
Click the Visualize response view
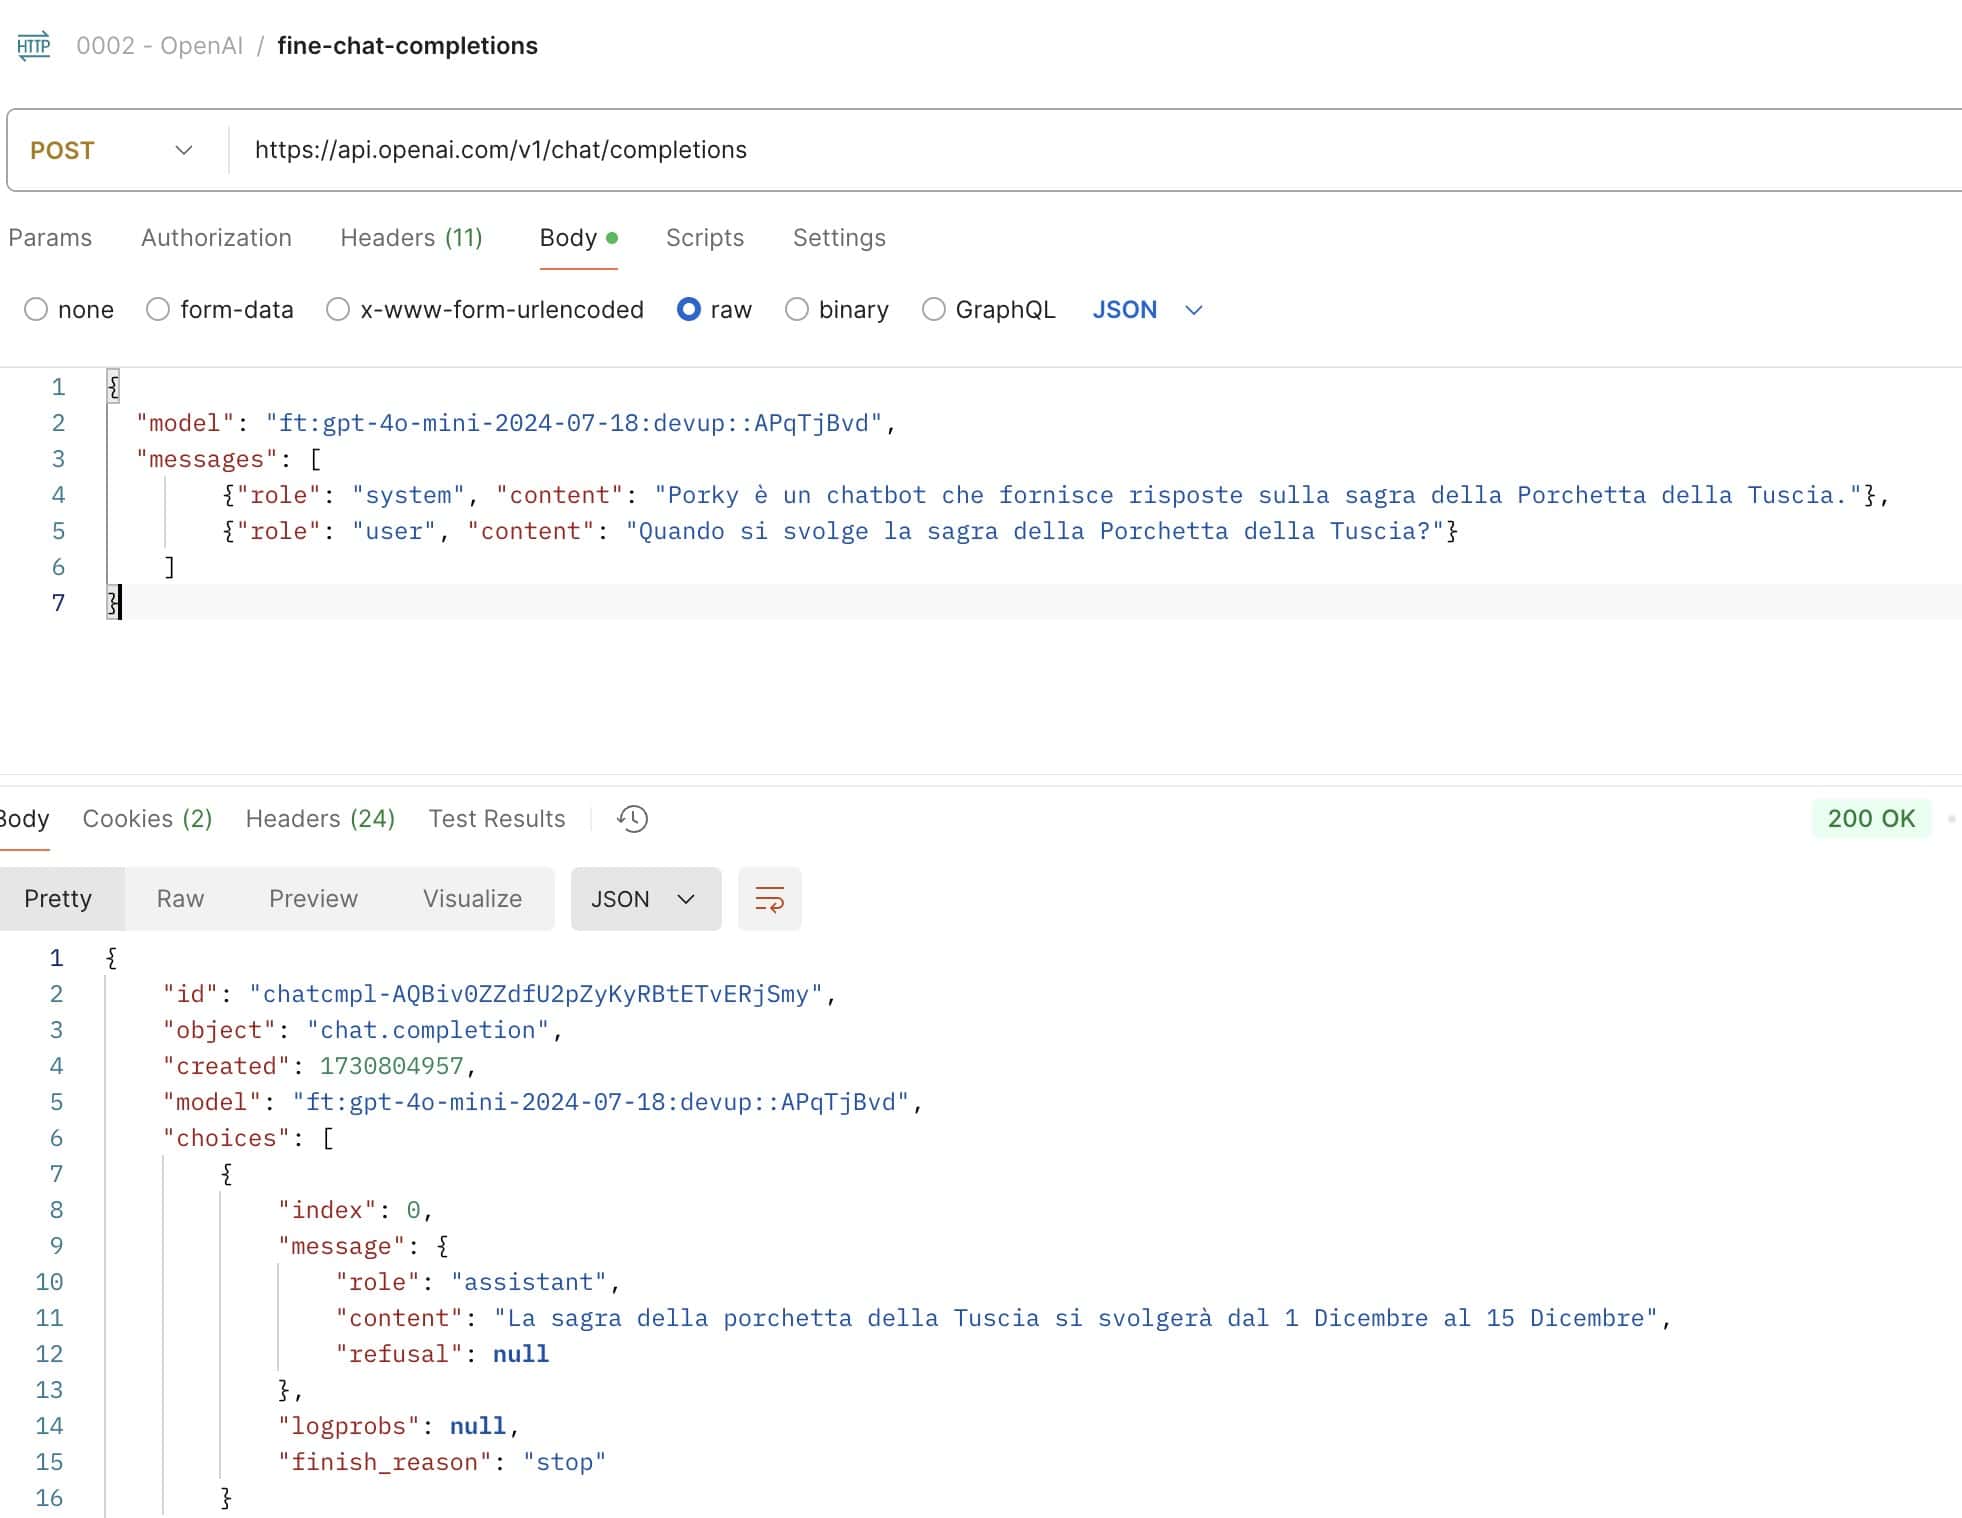click(472, 899)
